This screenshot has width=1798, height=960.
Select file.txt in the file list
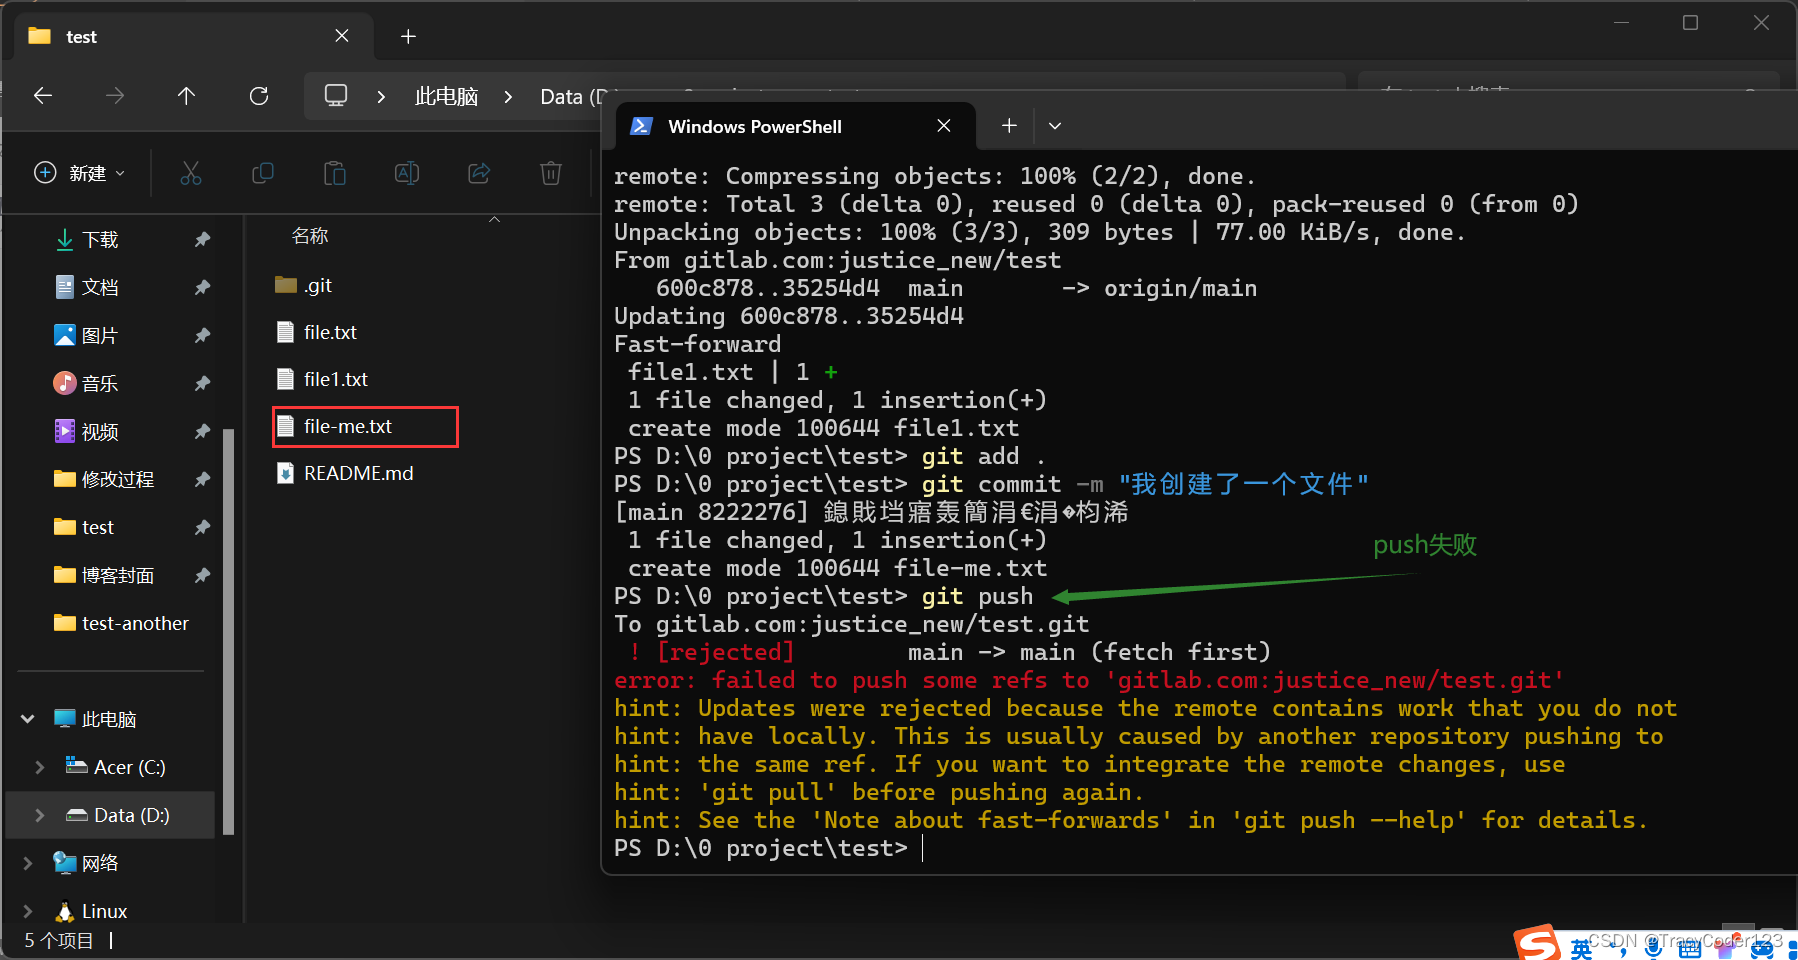[x=330, y=333]
